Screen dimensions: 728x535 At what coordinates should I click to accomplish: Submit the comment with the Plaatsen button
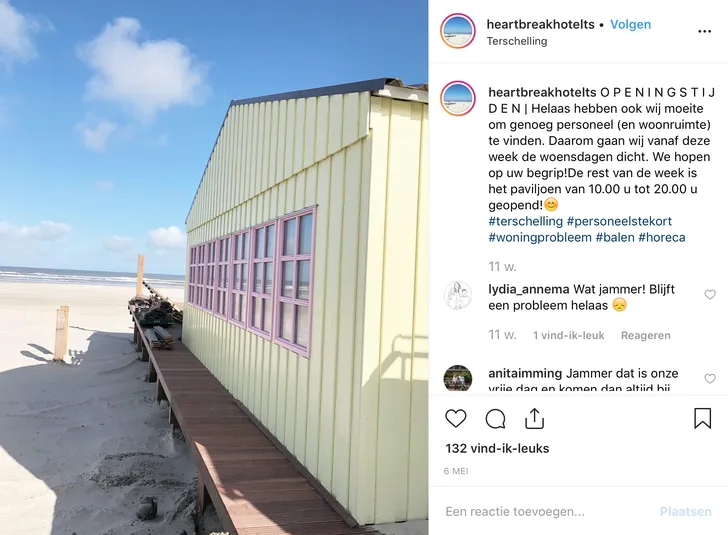pos(685,511)
